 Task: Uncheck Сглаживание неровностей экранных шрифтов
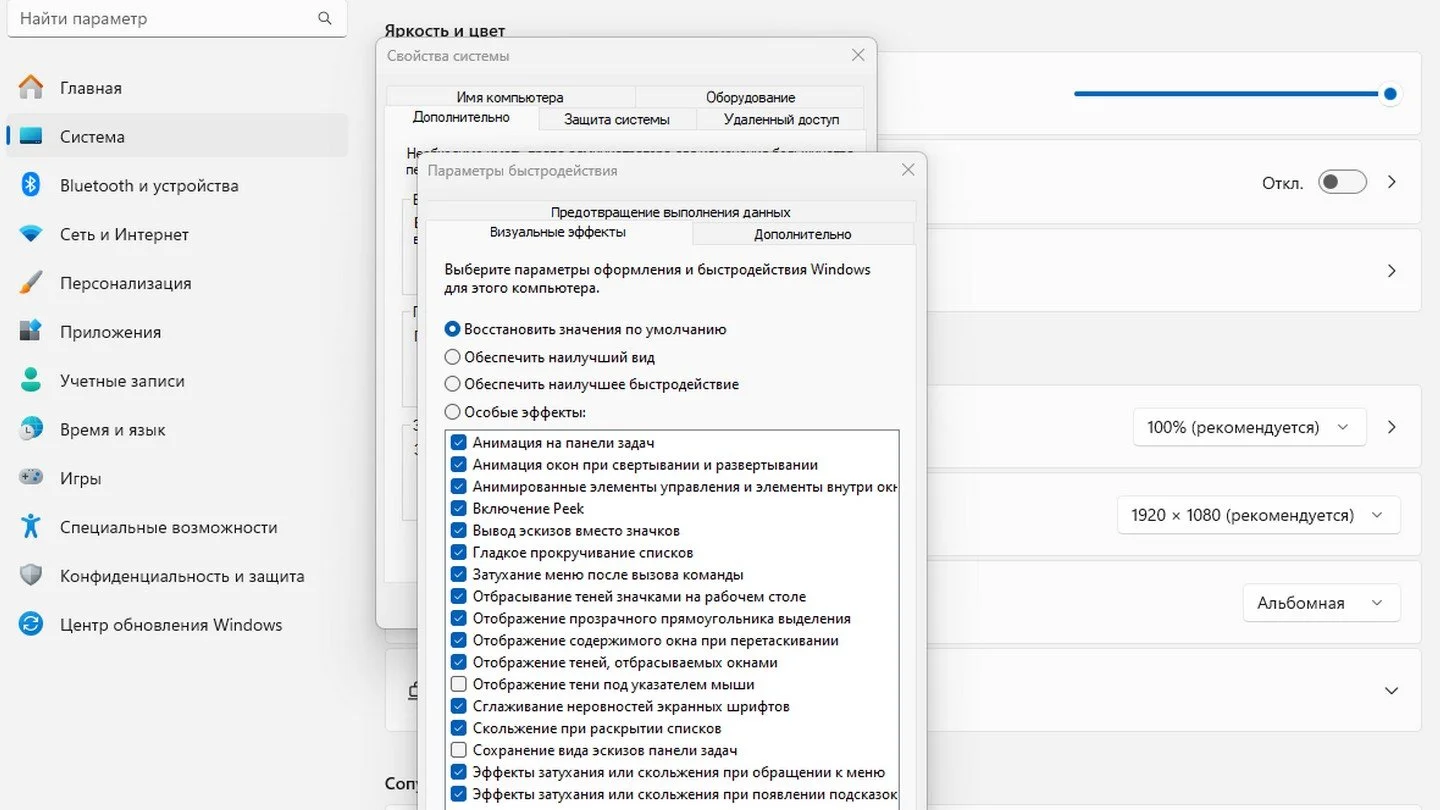pyautogui.click(x=458, y=706)
